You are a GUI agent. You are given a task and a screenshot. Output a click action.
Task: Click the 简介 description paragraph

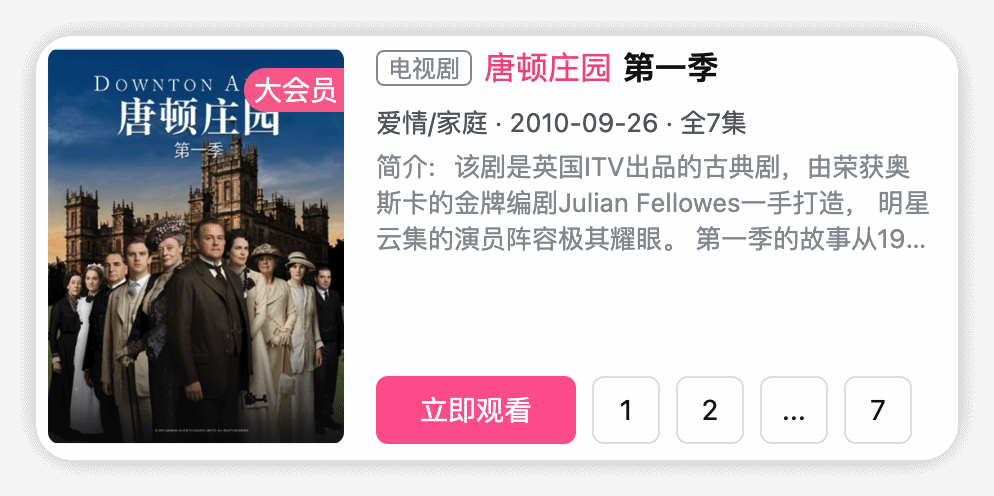(x=653, y=204)
